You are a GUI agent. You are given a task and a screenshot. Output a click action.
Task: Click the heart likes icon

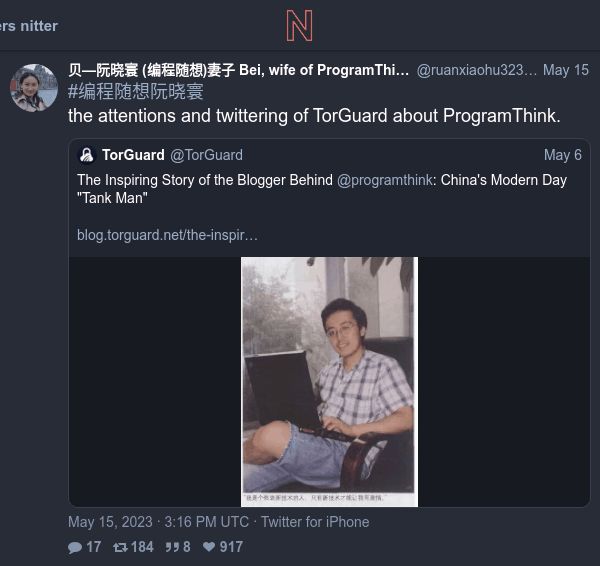pos(209,547)
